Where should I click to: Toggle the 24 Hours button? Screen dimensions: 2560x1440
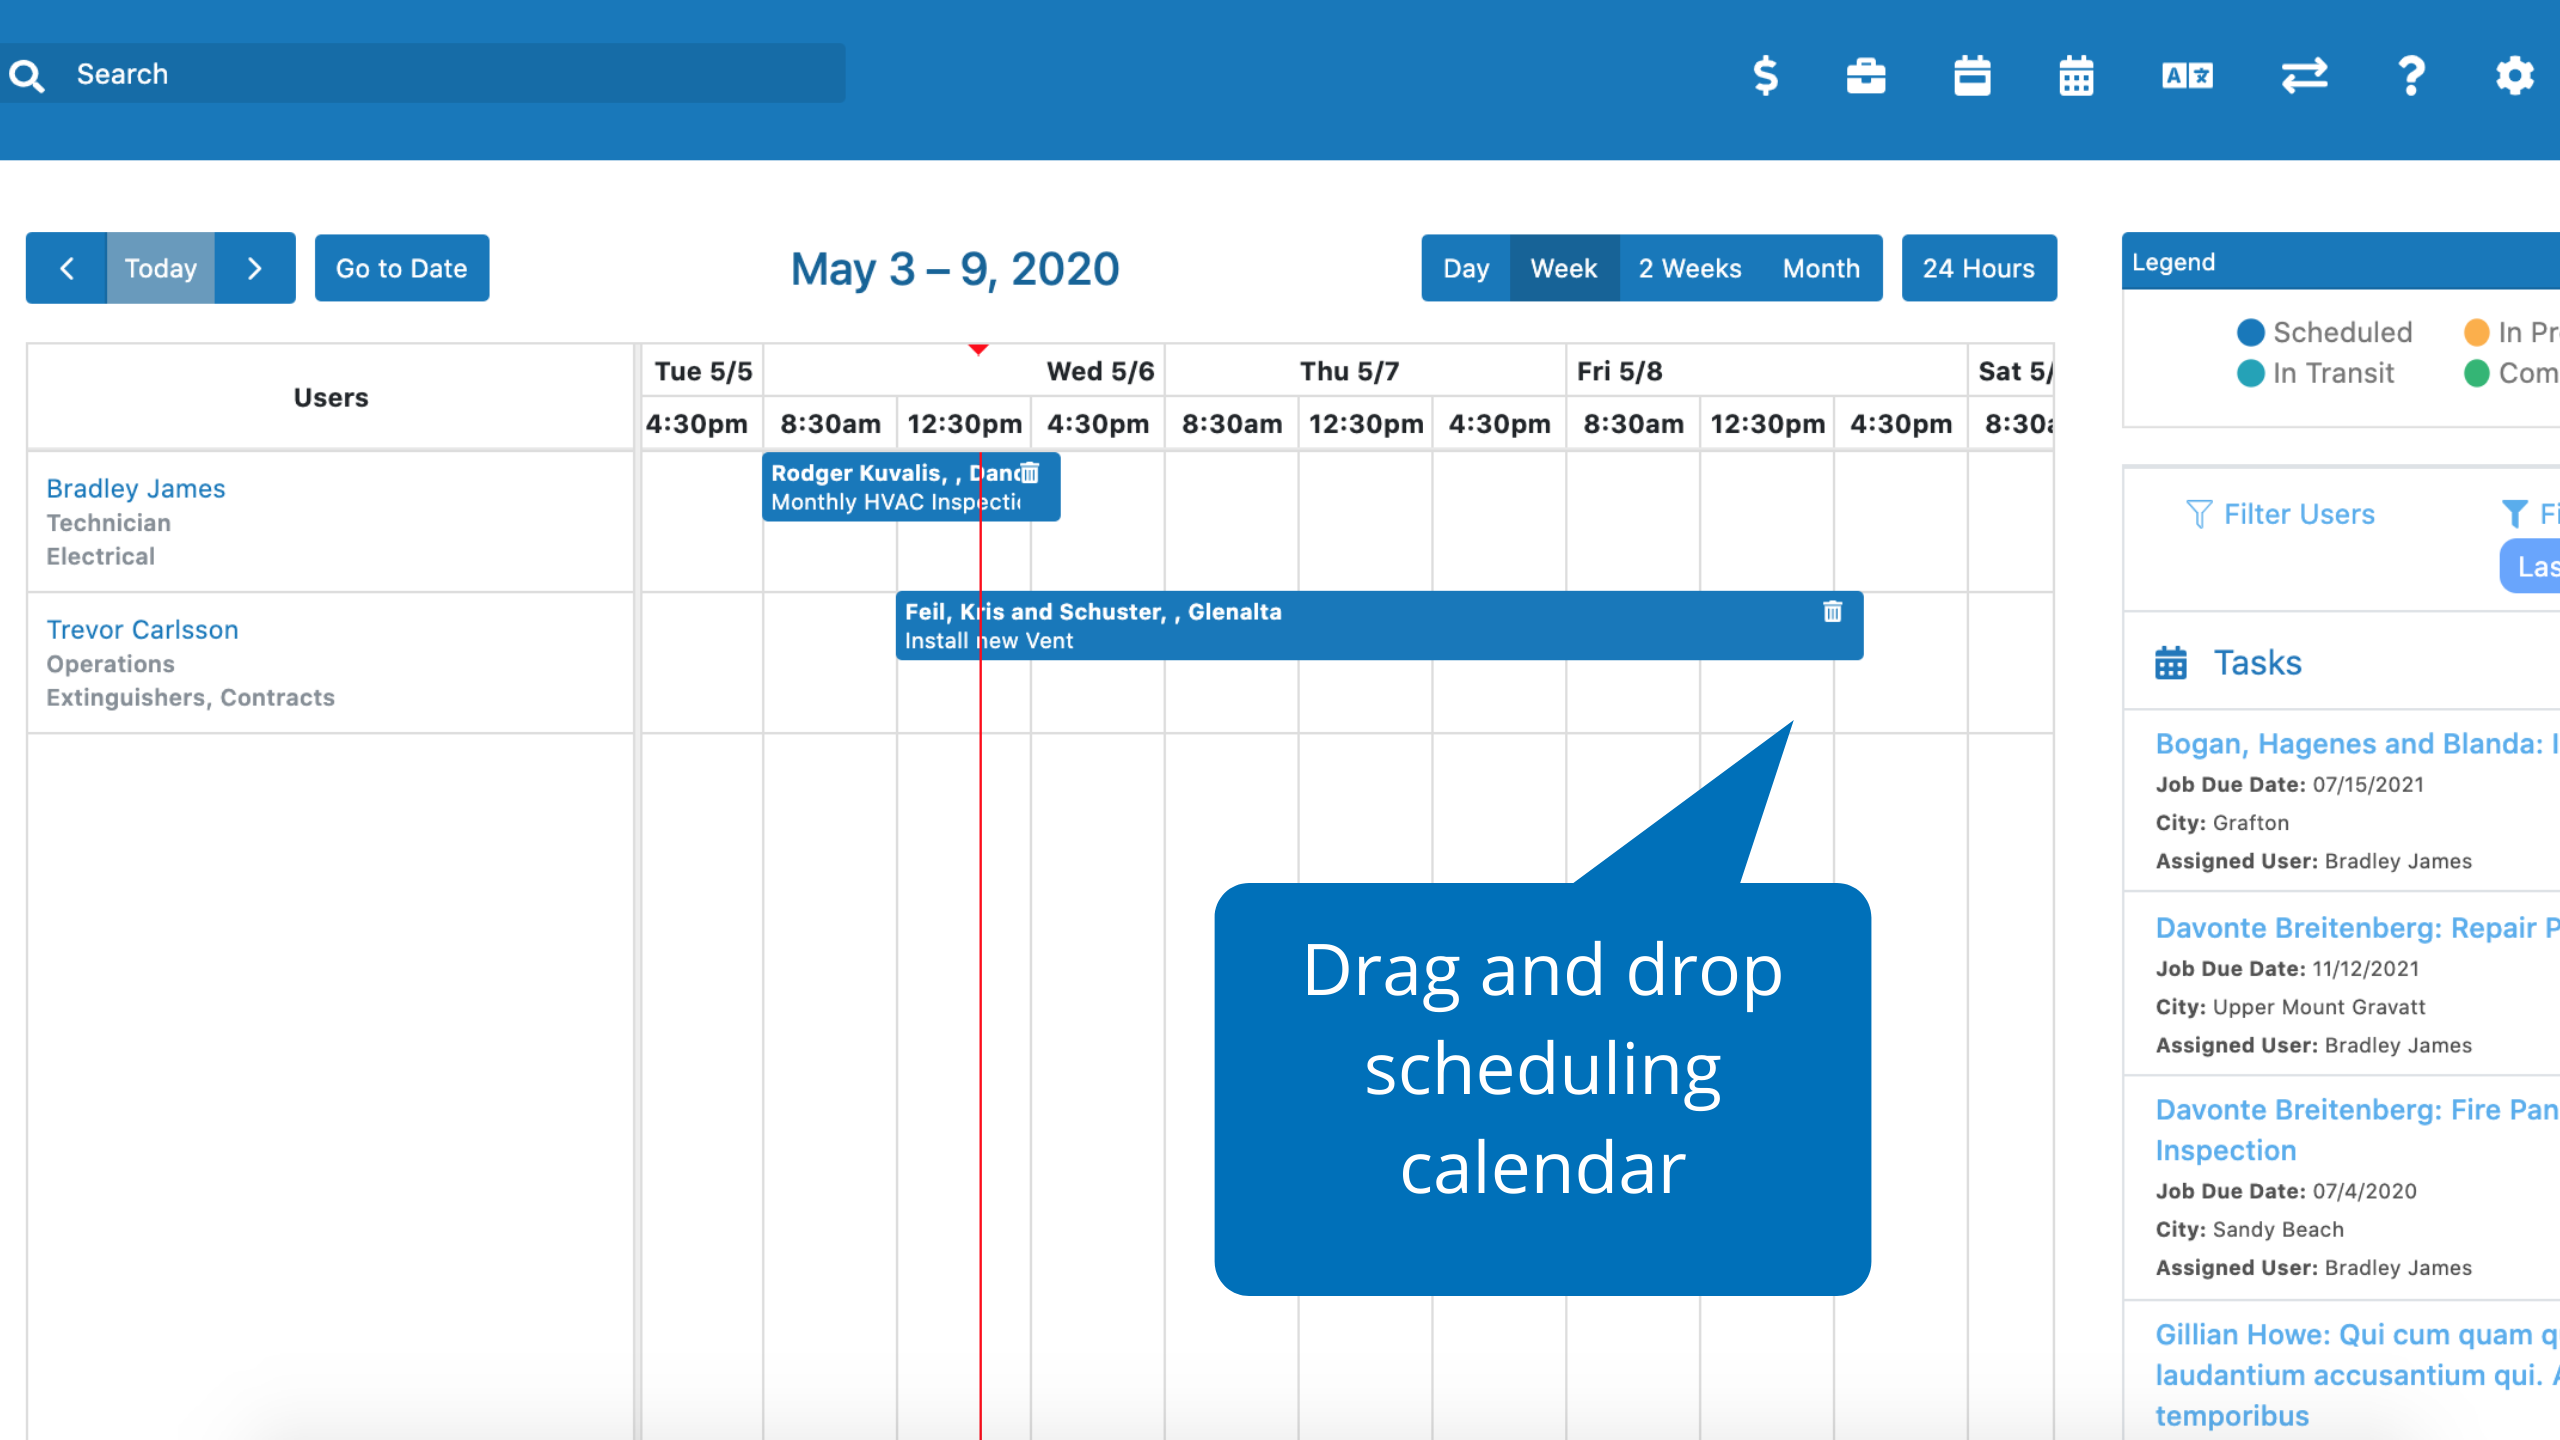click(1979, 268)
